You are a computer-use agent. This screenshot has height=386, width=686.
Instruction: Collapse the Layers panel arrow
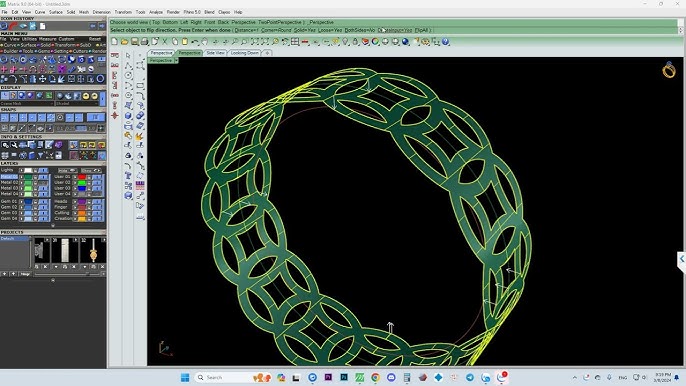(x=53, y=226)
